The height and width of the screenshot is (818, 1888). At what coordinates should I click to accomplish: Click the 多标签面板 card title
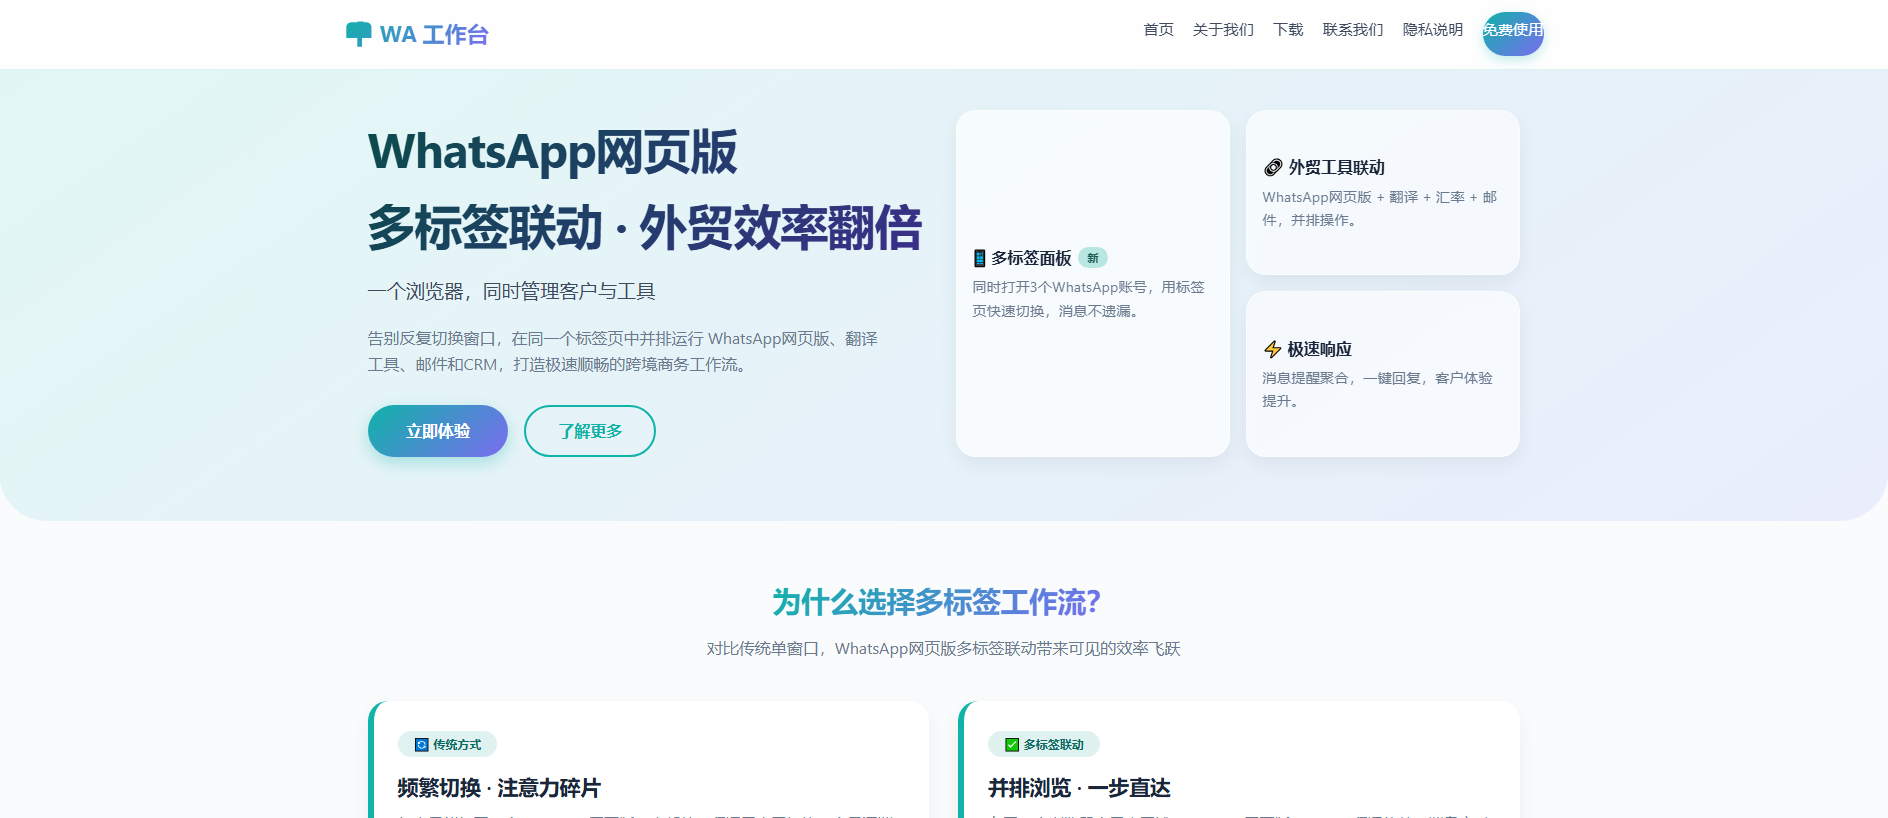(x=1031, y=258)
